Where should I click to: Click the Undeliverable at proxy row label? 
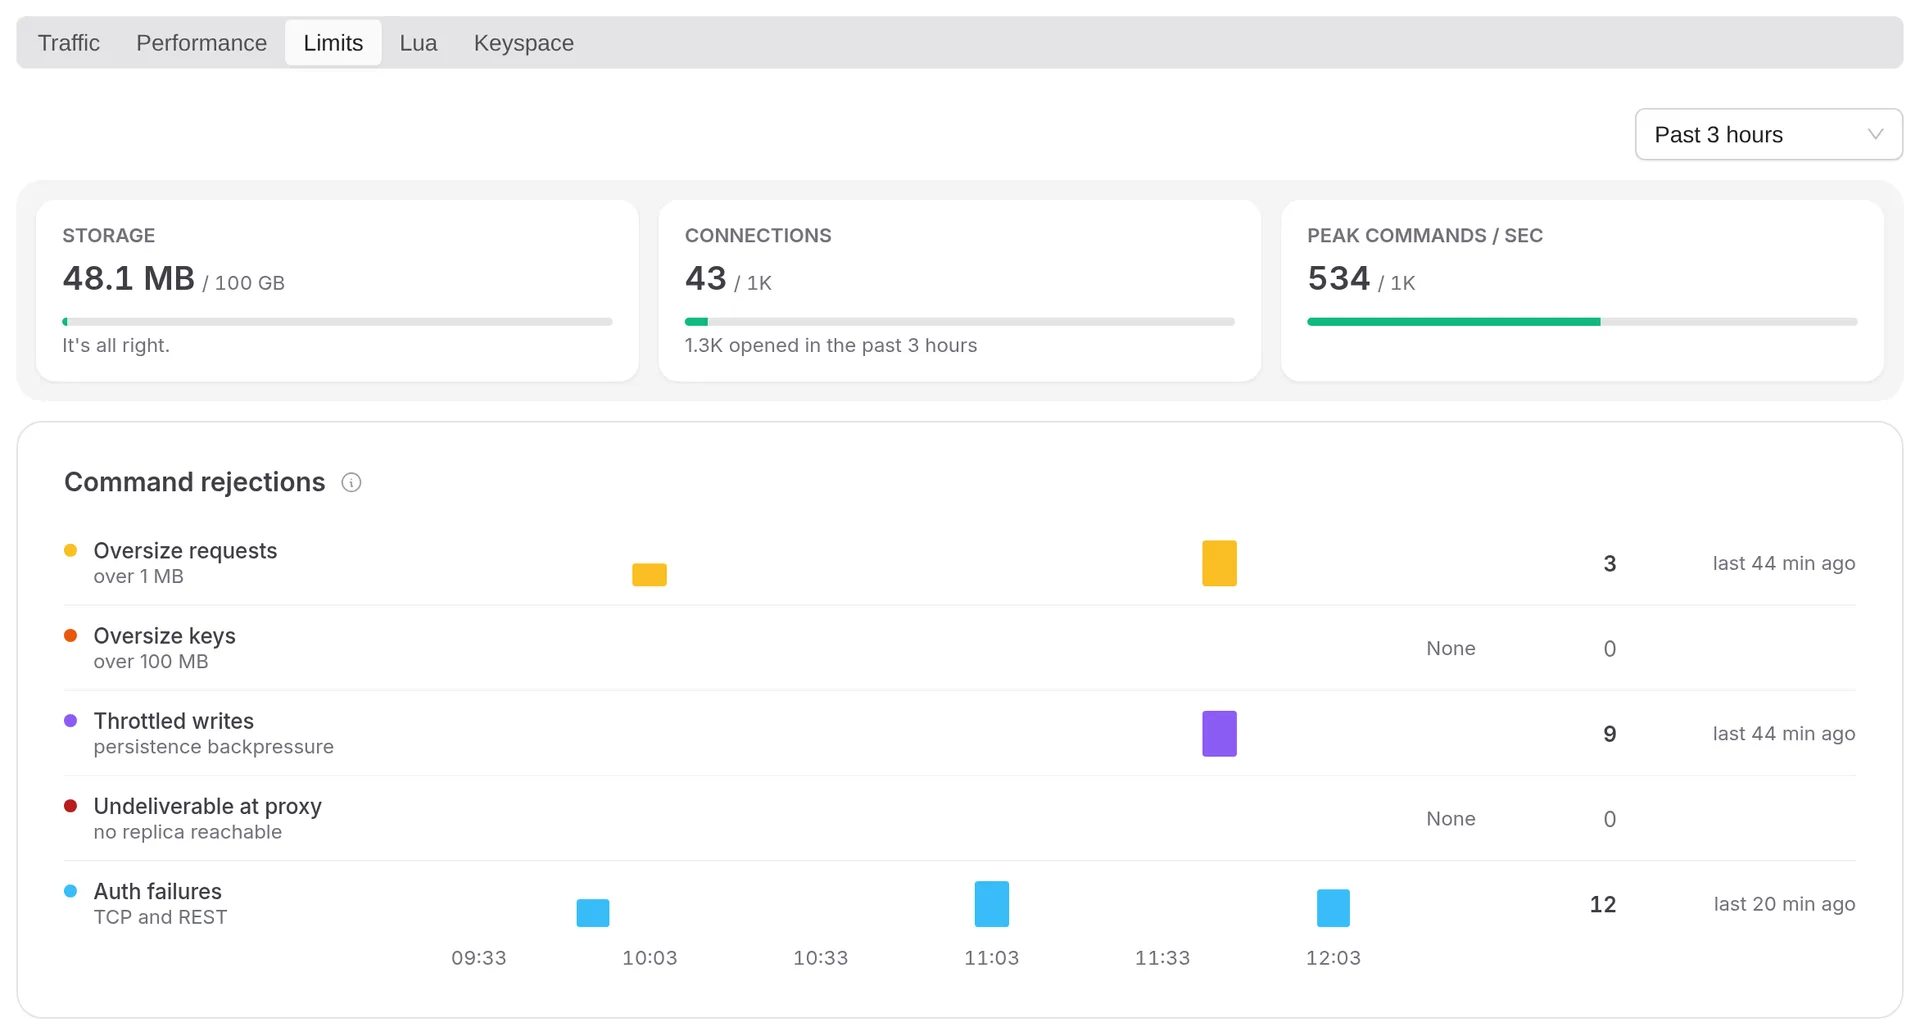pos(207,806)
